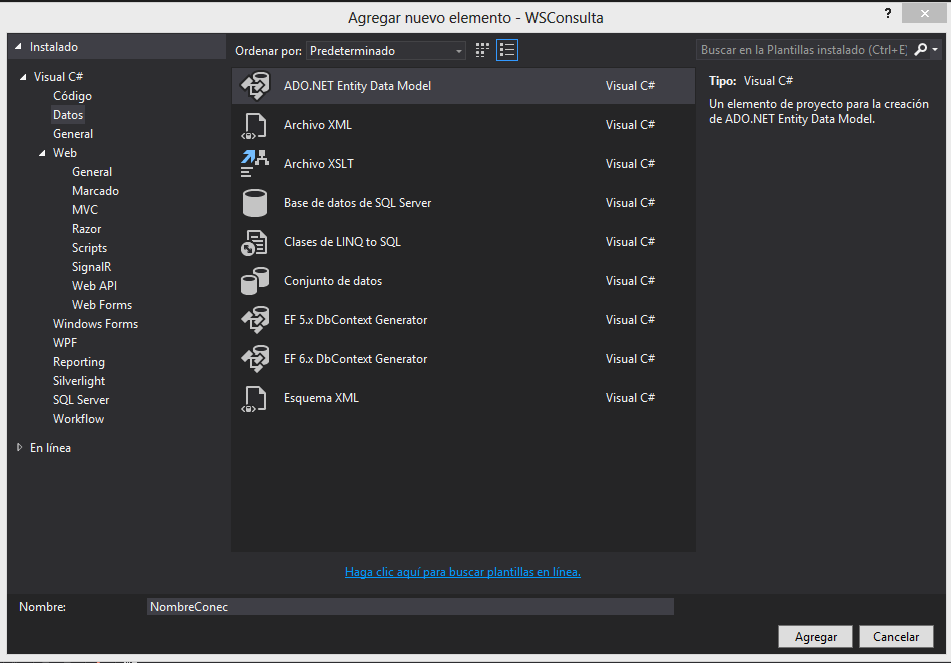Click the Archivo XML file icon

[x=255, y=125]
